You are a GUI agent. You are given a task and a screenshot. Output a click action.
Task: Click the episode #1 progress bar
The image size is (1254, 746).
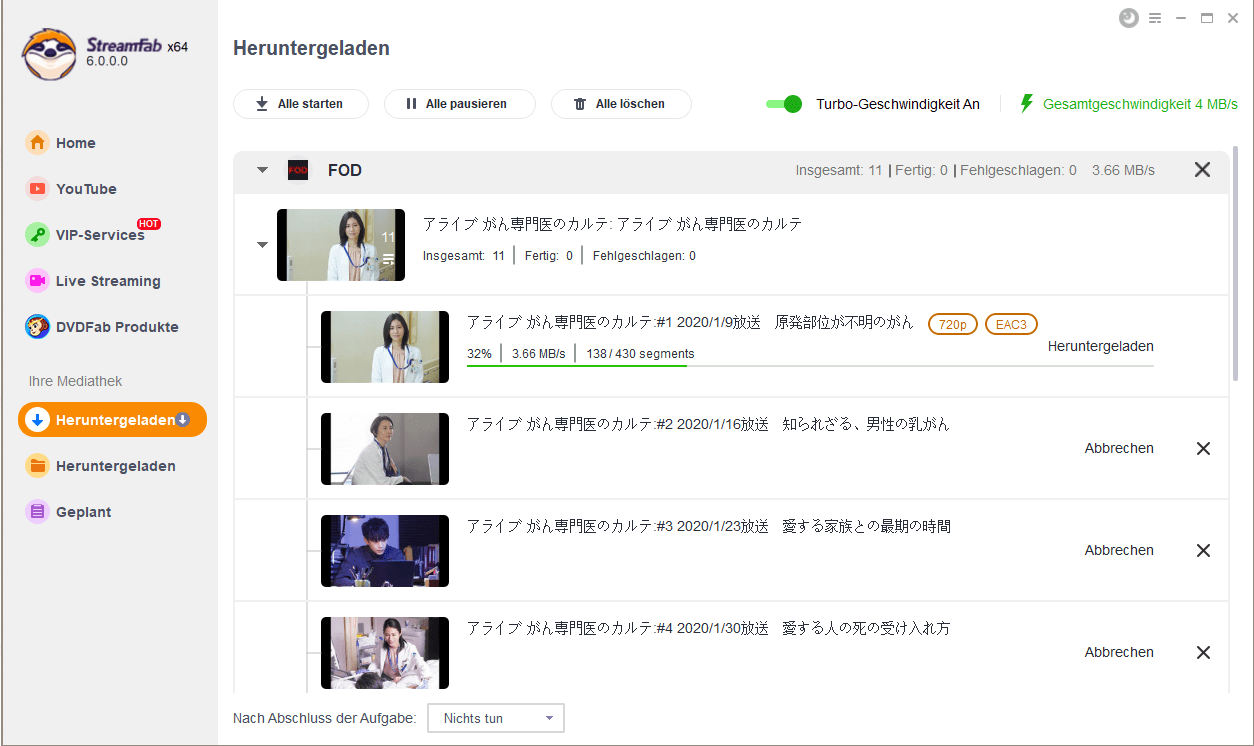coord(810,366)
